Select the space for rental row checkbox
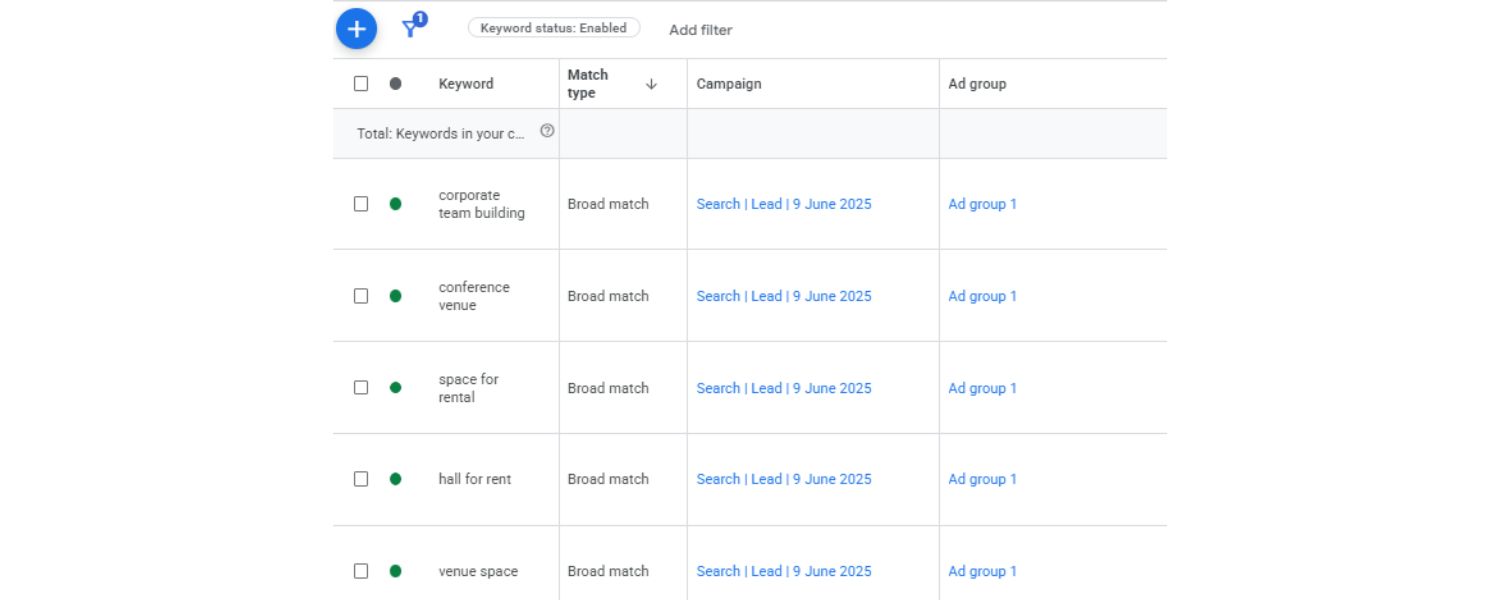The height and width of the screenshot is (600, 1500). tap(361, 388)
